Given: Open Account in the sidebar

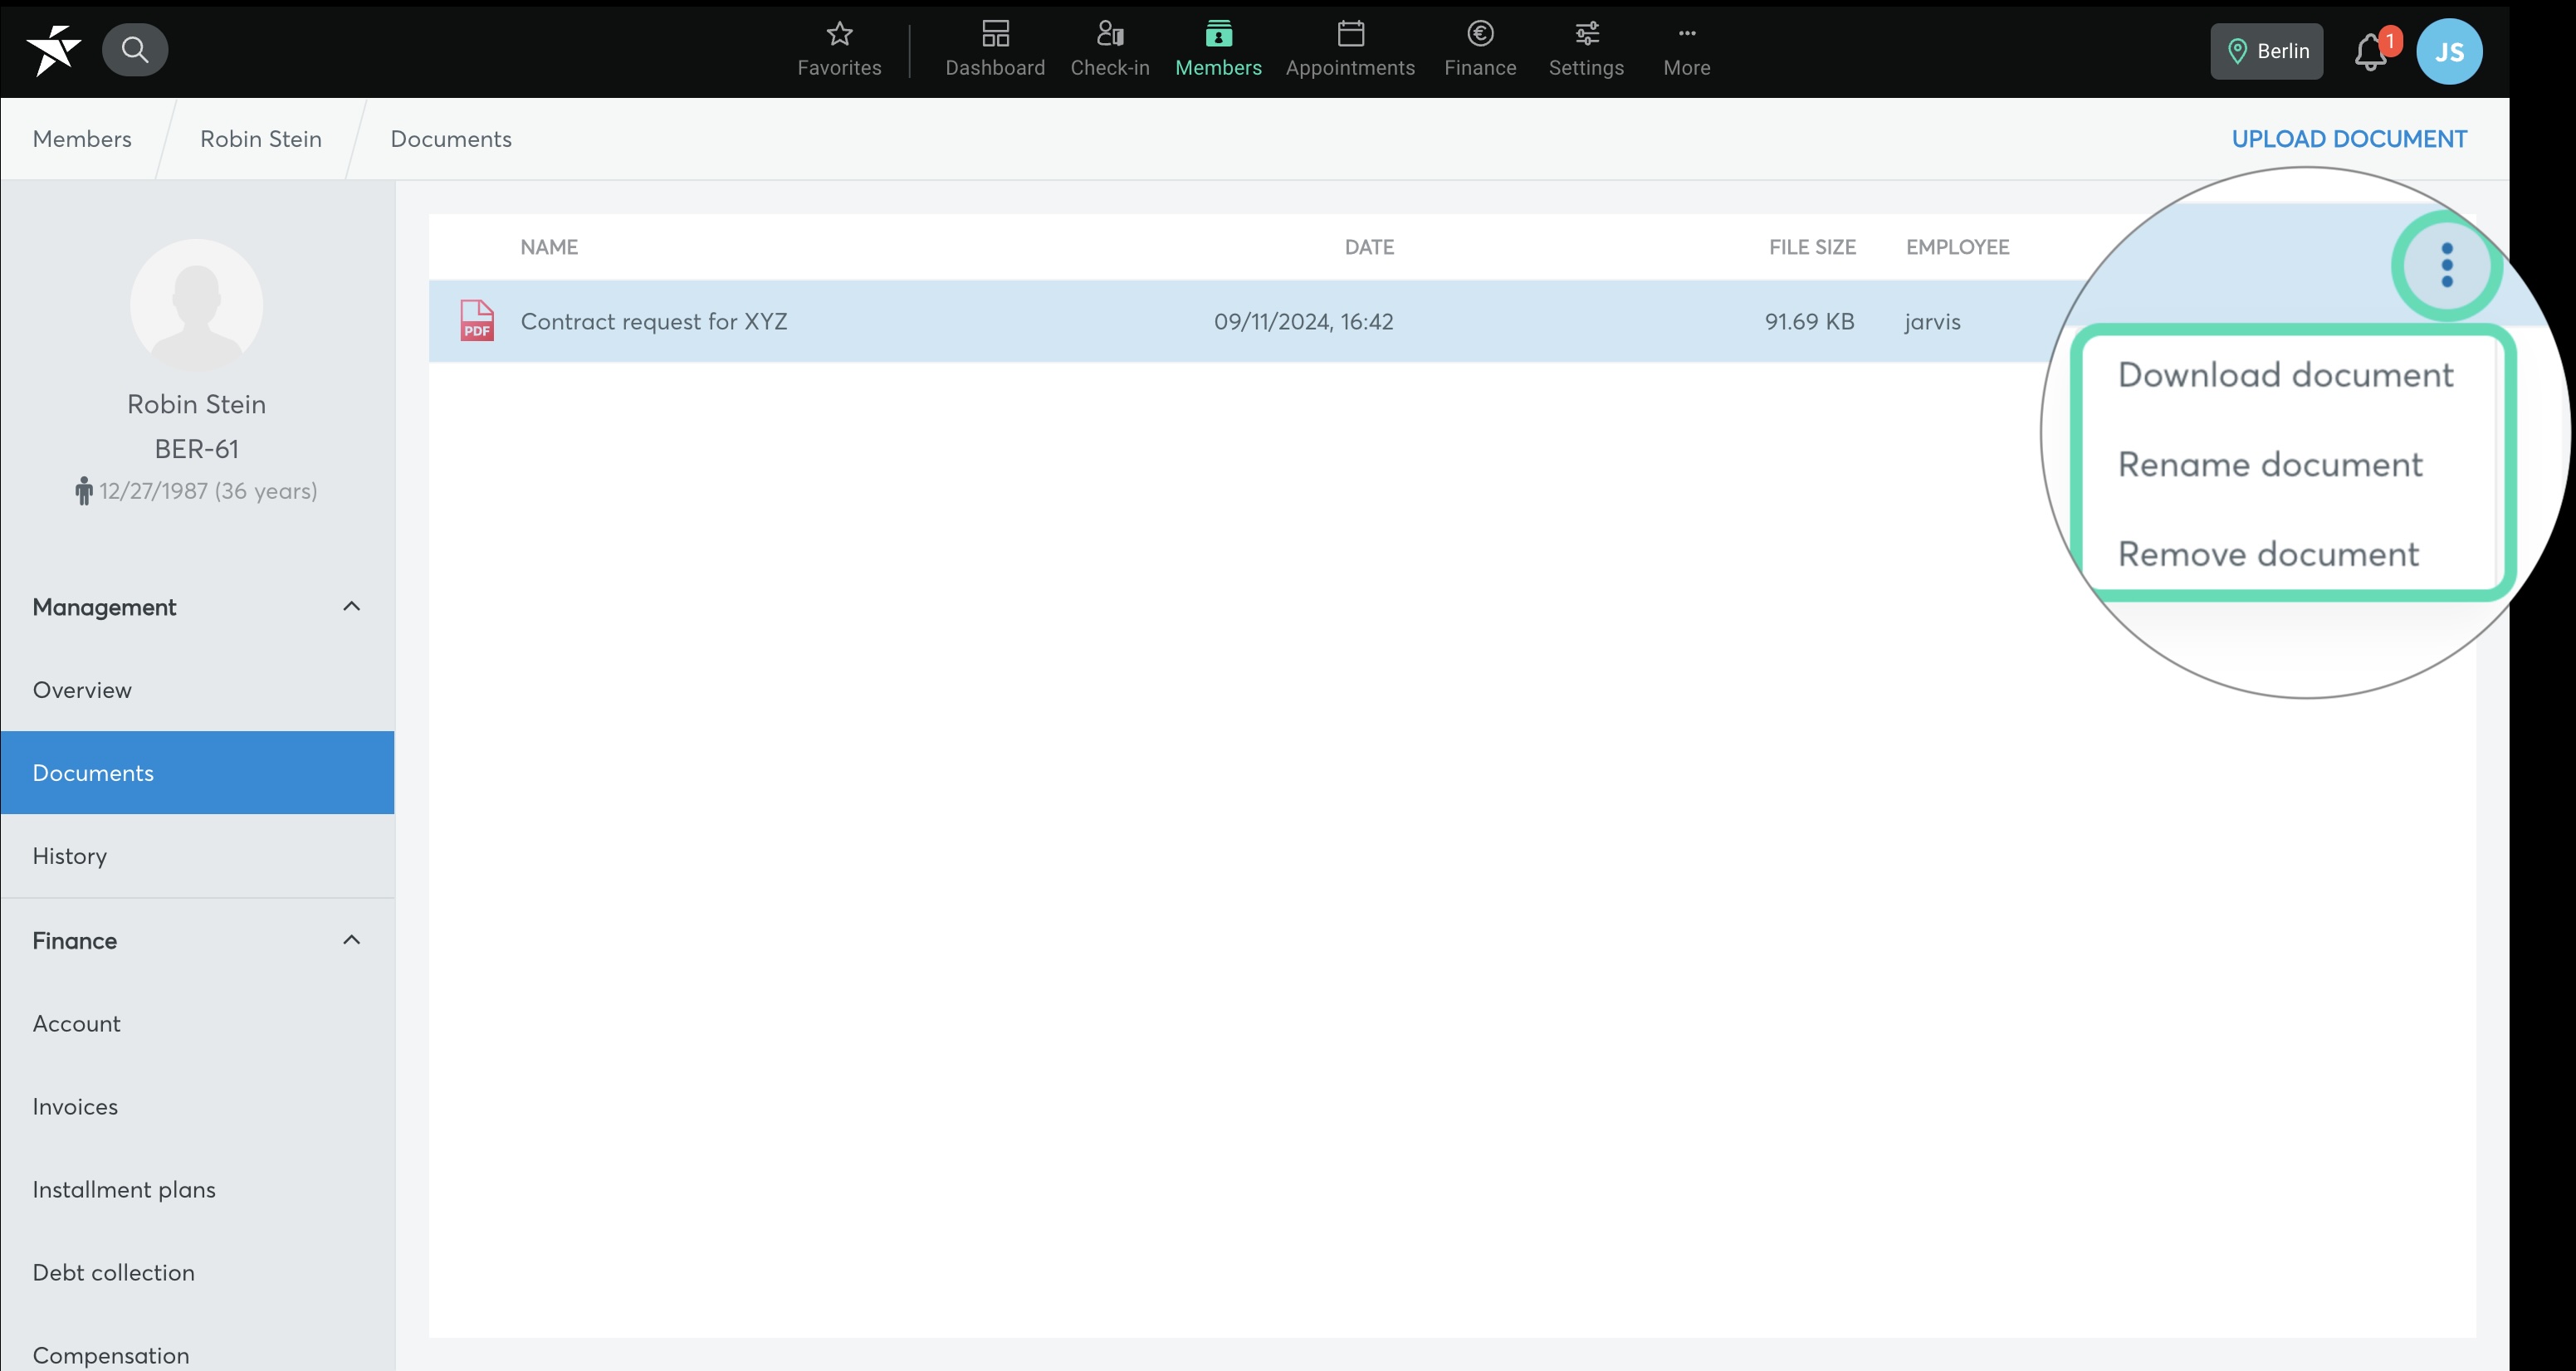Looking at the screenshot, I should [197, 1023].
